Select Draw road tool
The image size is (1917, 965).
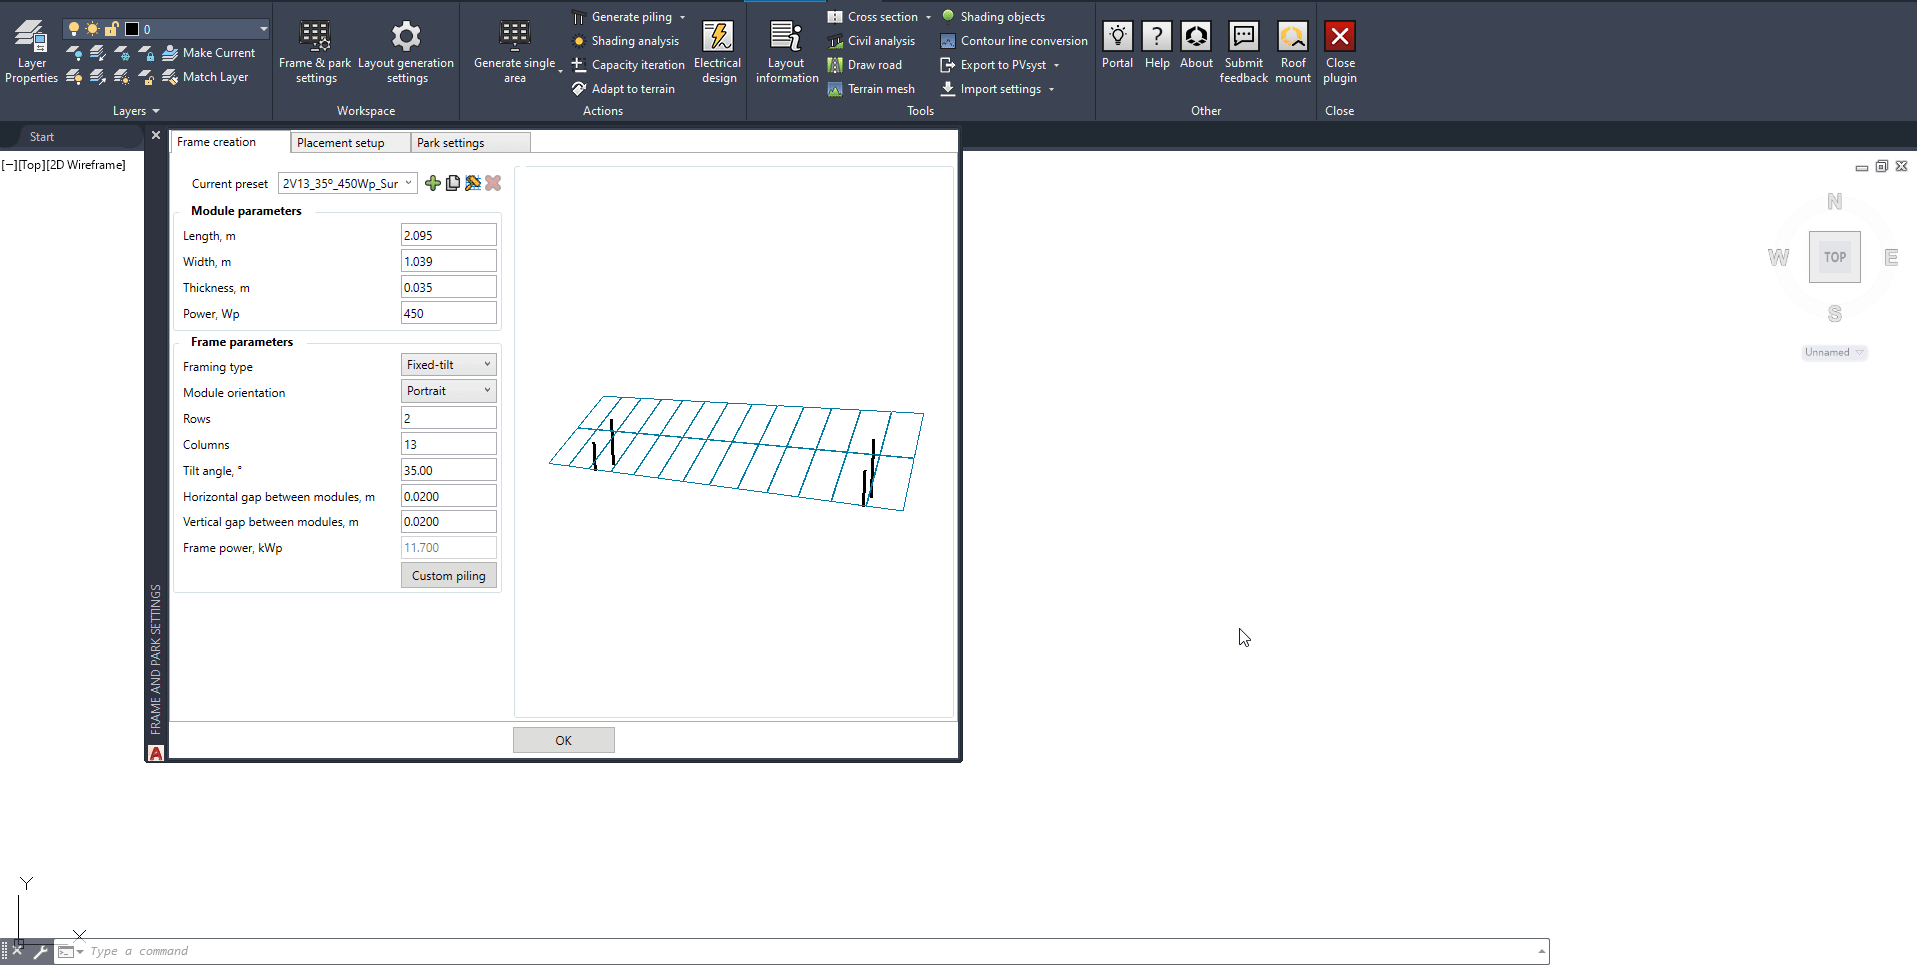(x=865, y=65)
